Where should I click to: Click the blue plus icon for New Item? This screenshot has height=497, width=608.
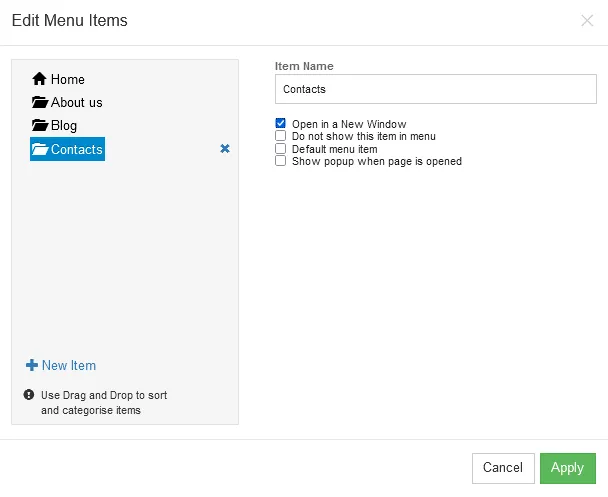(x=32, y=365)
